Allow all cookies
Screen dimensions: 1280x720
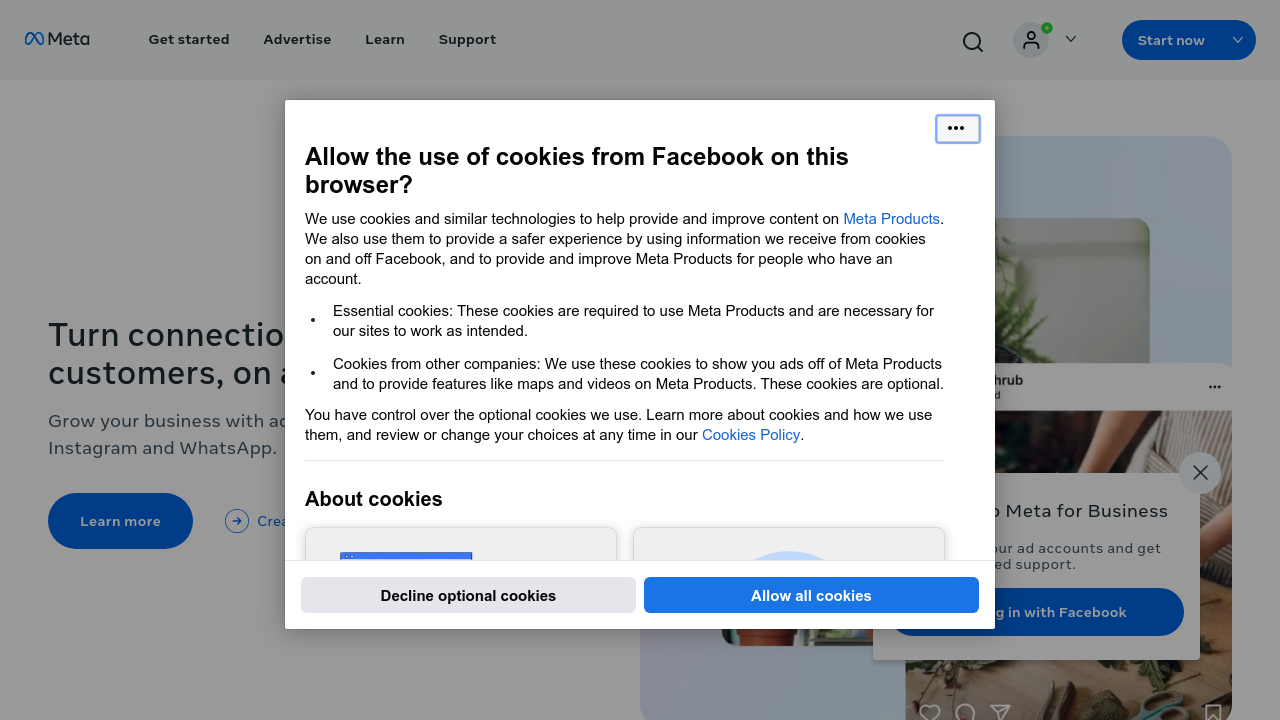[811, 595]
